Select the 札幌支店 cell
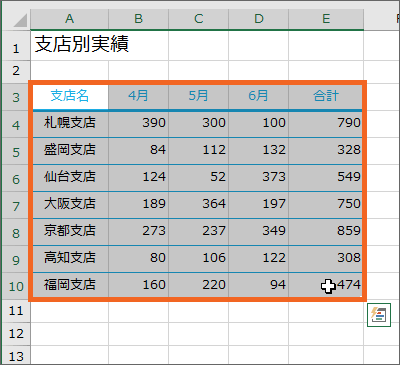The height and width of the screenshot is (365, 400). (70, 124)
